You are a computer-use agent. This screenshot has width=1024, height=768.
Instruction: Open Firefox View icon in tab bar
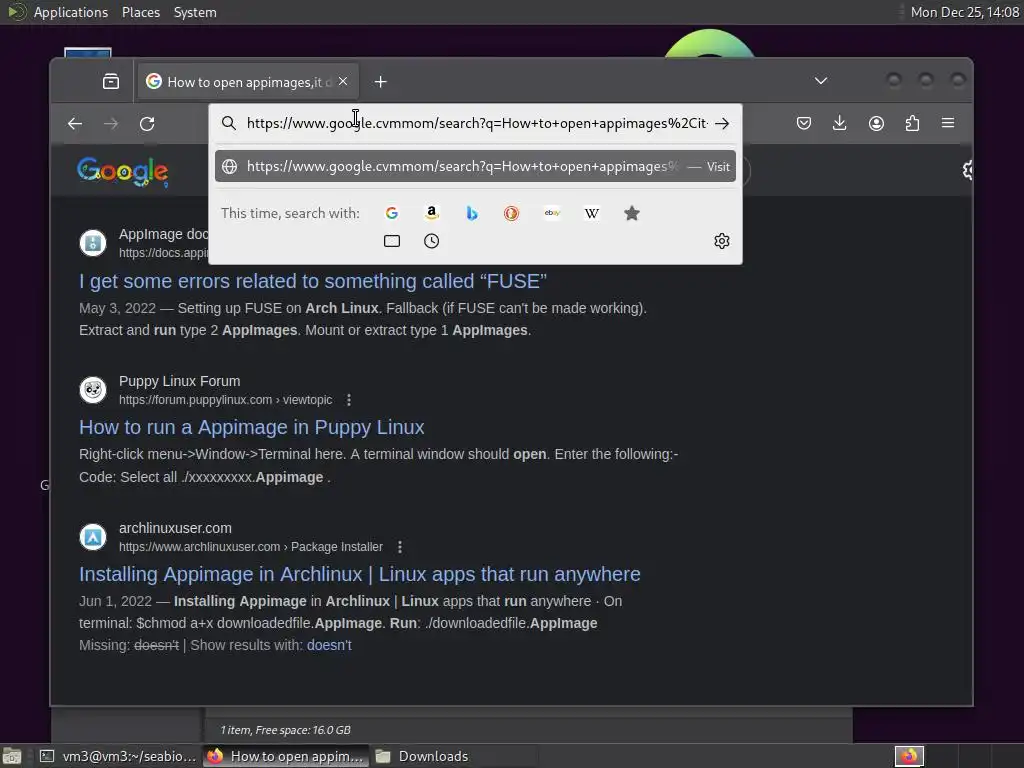click(x=111, y=82)
